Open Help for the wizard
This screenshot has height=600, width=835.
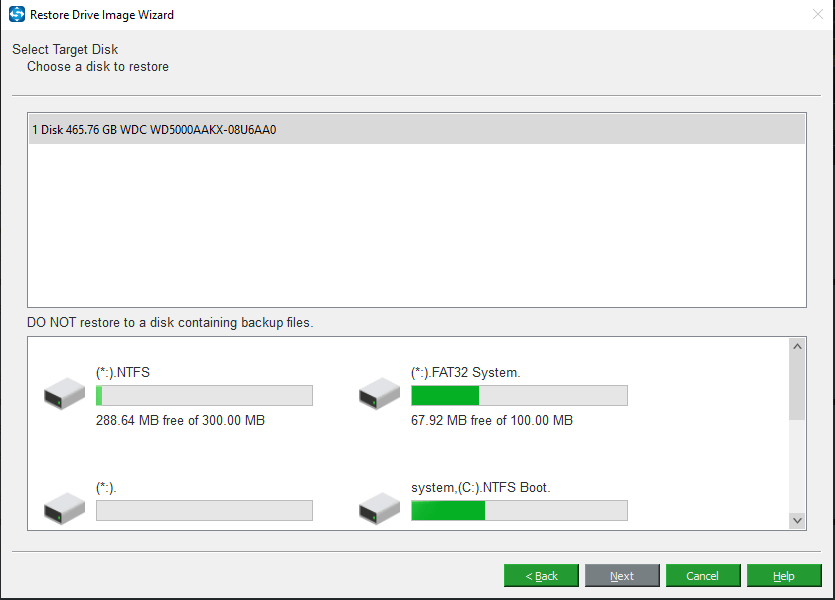click(x=784, y=576)
